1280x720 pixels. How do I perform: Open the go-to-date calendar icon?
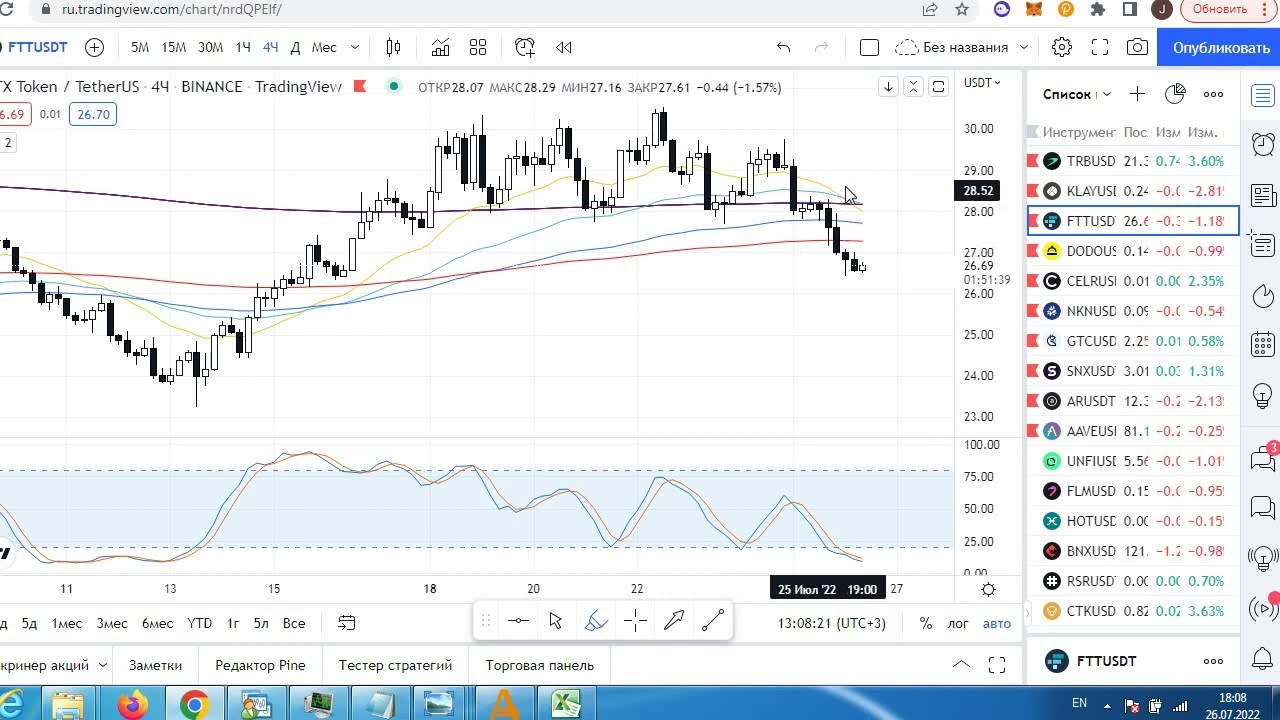[x=347, y=623]
